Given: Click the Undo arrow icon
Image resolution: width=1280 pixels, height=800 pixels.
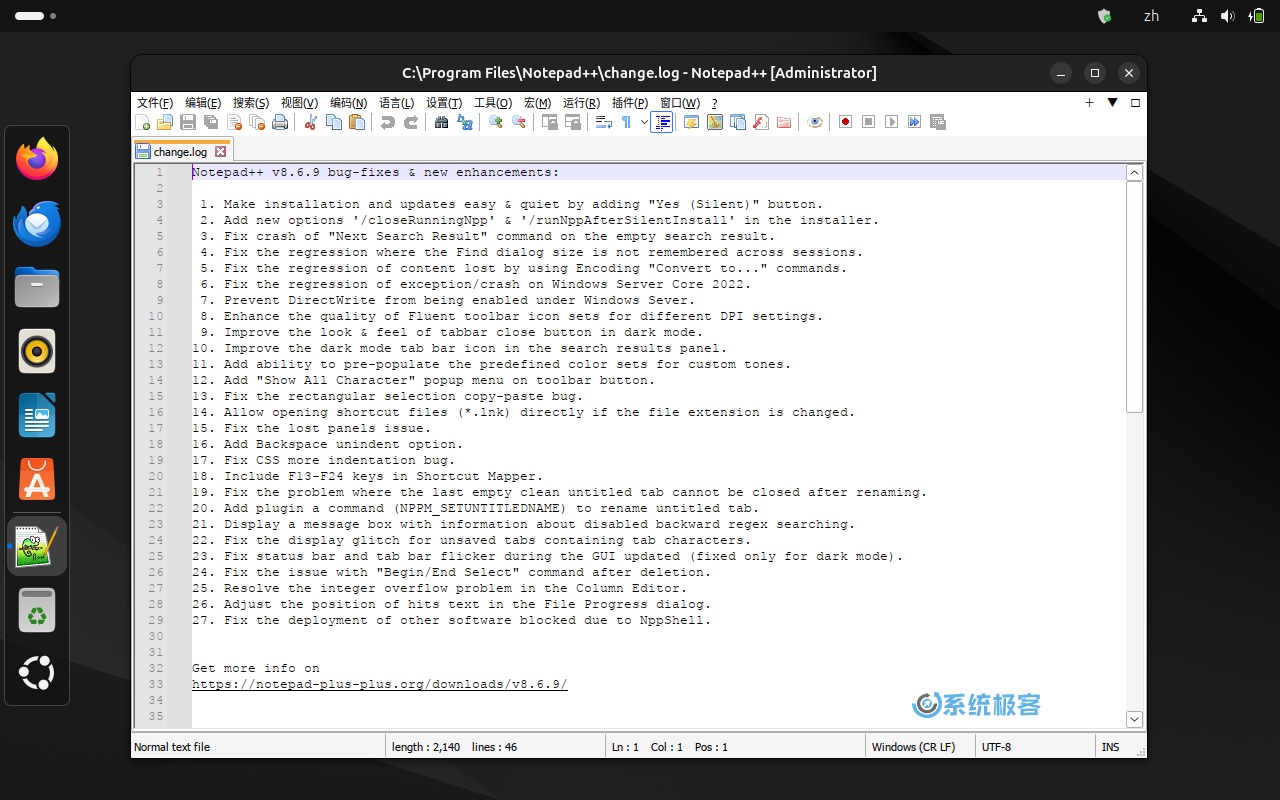Looking at the screenshot, I should 387,122.
